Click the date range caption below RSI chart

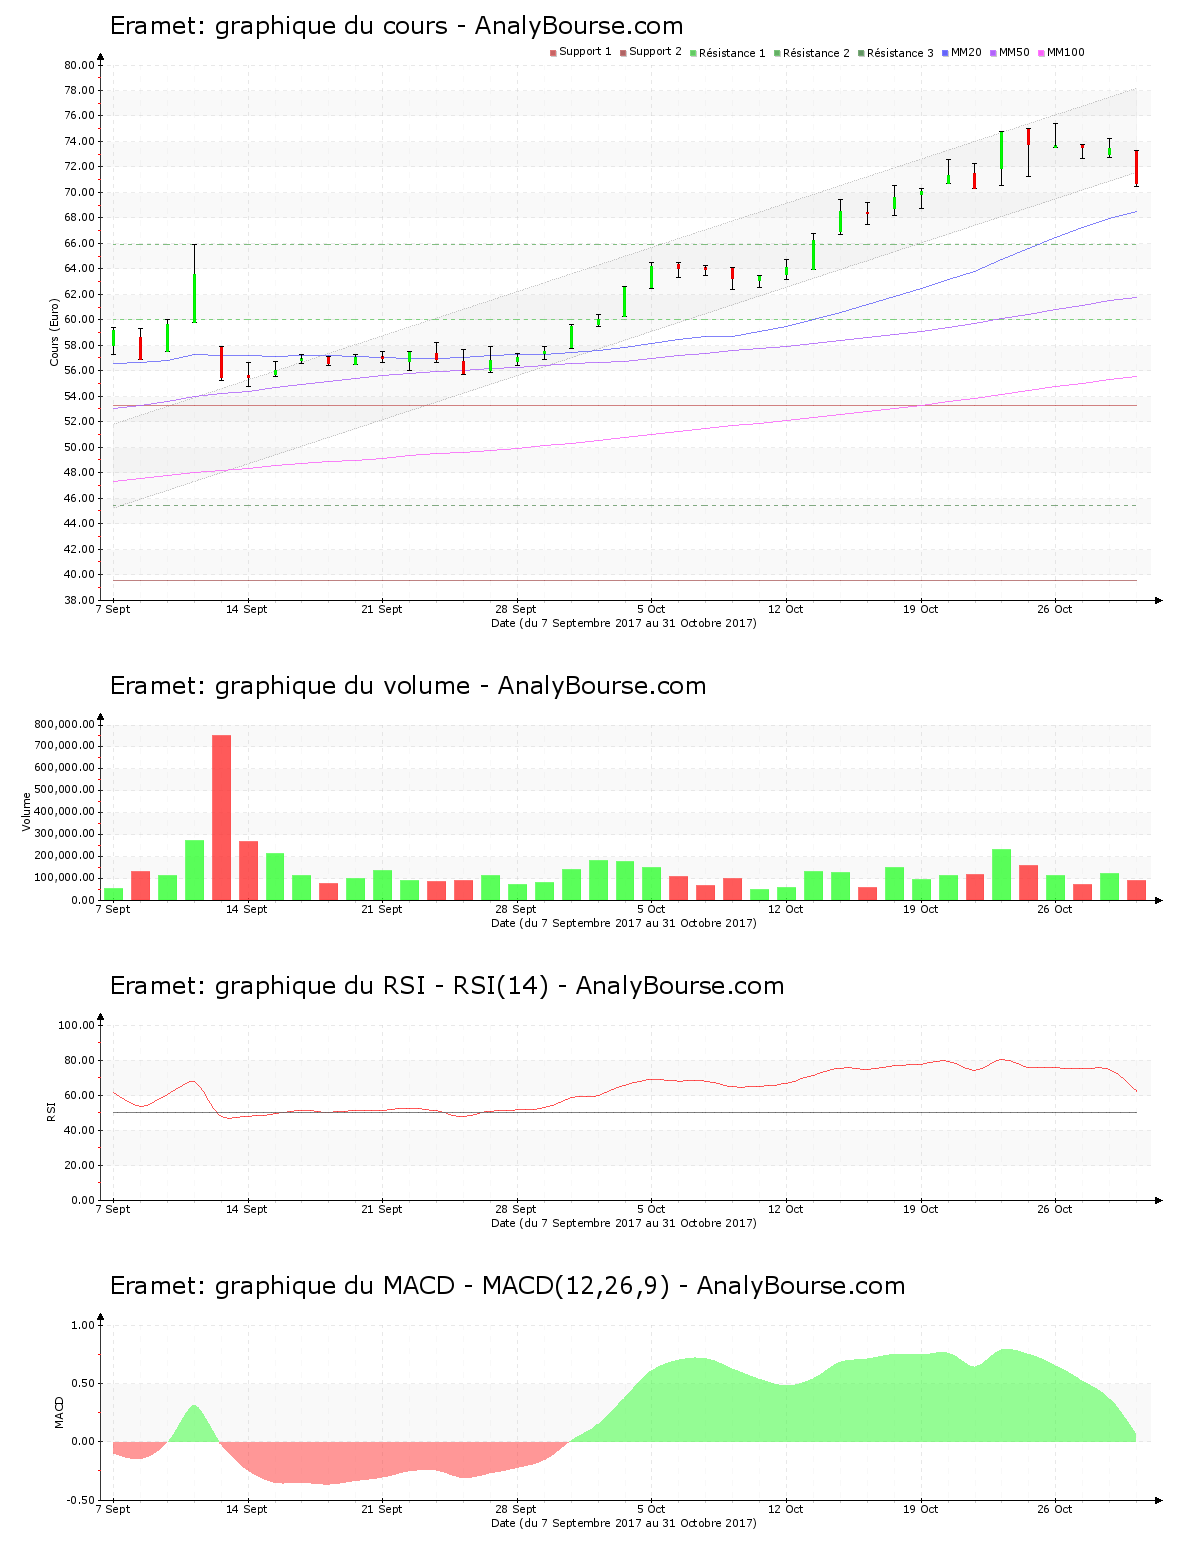click(x=624, y=1223)
